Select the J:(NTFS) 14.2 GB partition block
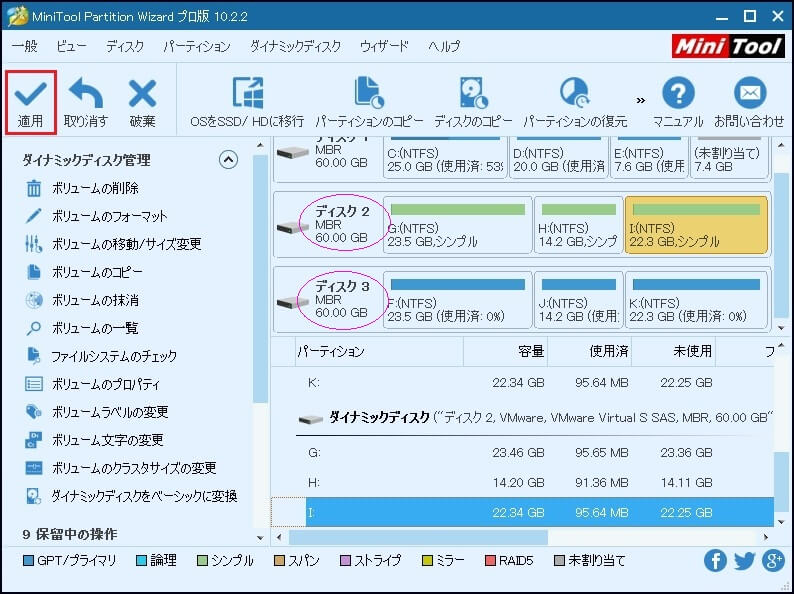 coord(578,300)
